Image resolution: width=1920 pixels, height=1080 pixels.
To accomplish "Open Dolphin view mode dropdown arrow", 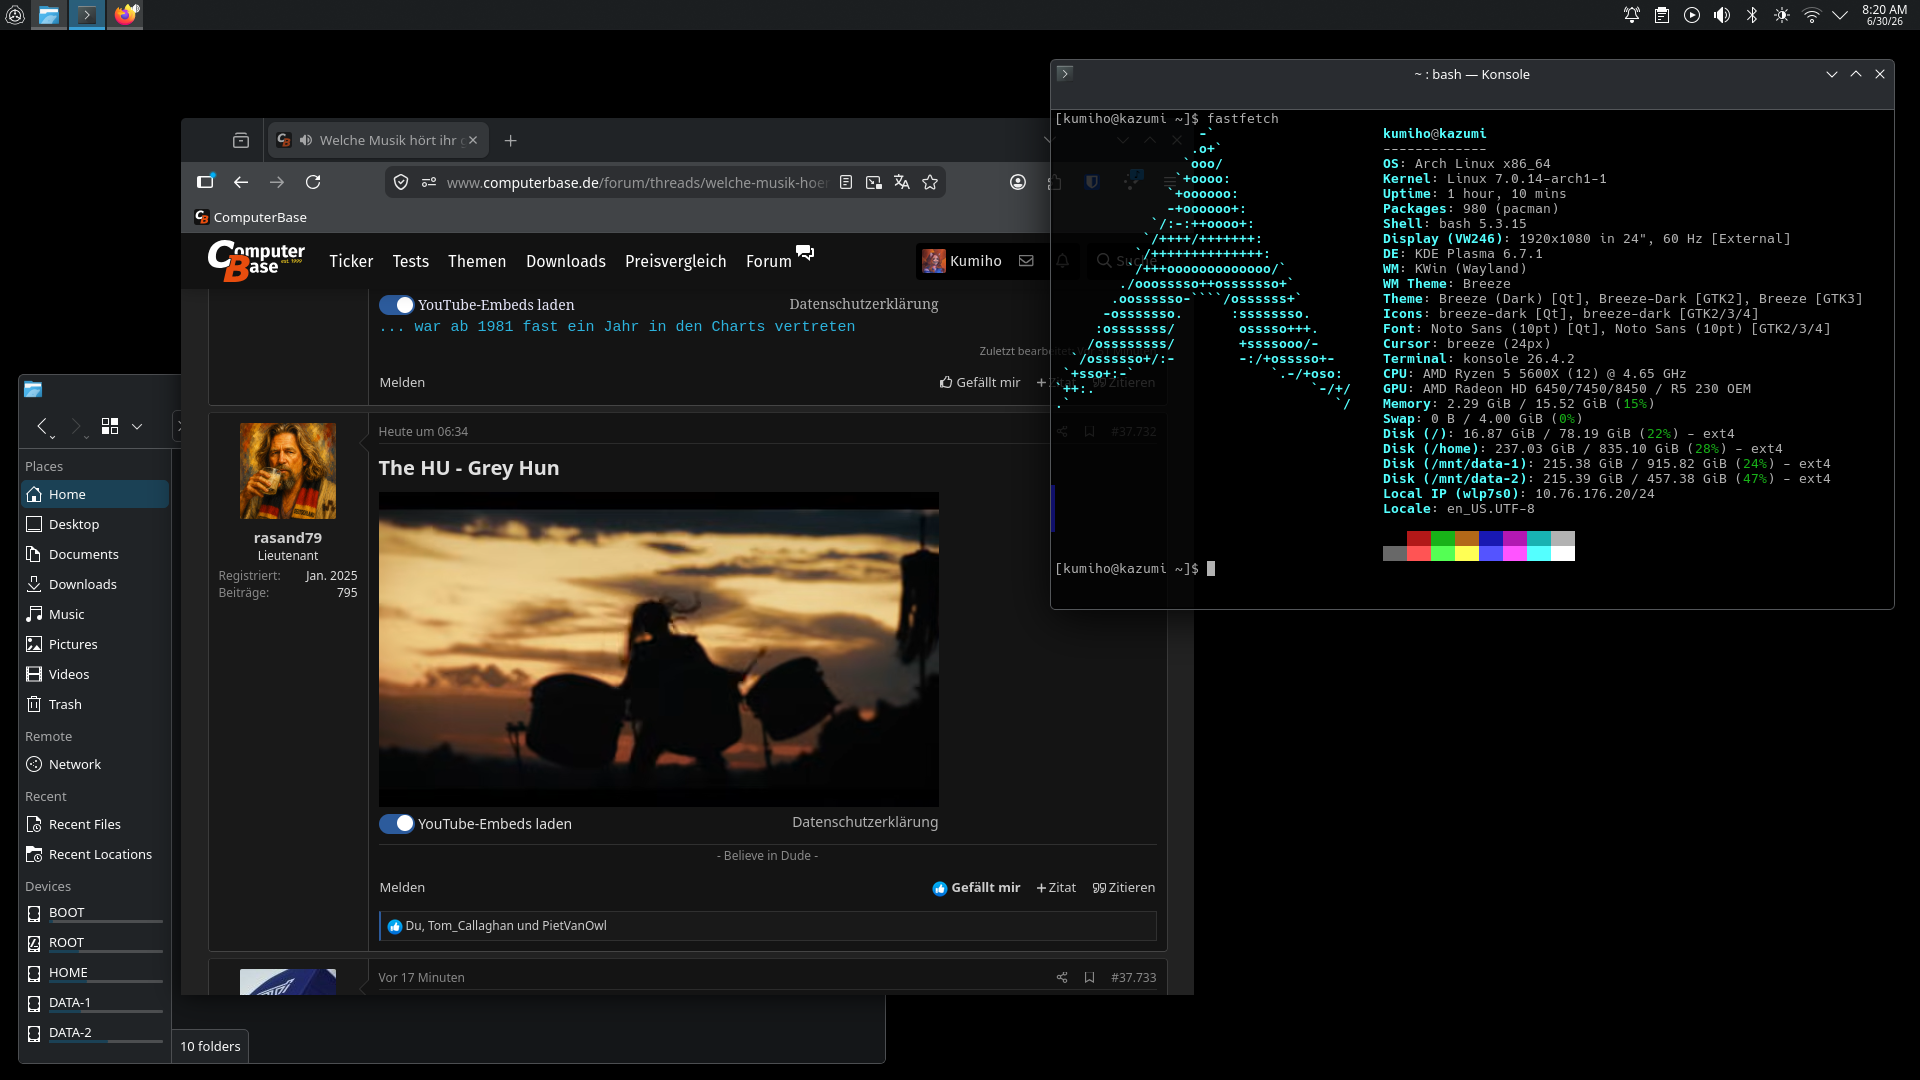I will click(137, 426).
